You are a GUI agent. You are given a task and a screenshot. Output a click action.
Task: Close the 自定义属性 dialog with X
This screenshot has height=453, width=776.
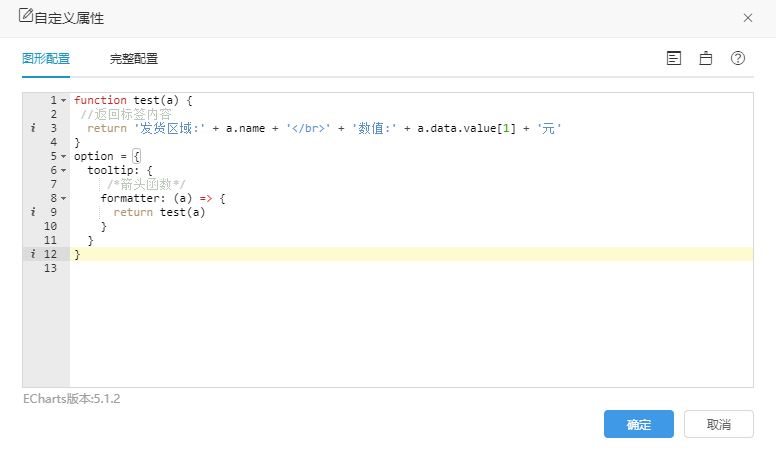748,18
